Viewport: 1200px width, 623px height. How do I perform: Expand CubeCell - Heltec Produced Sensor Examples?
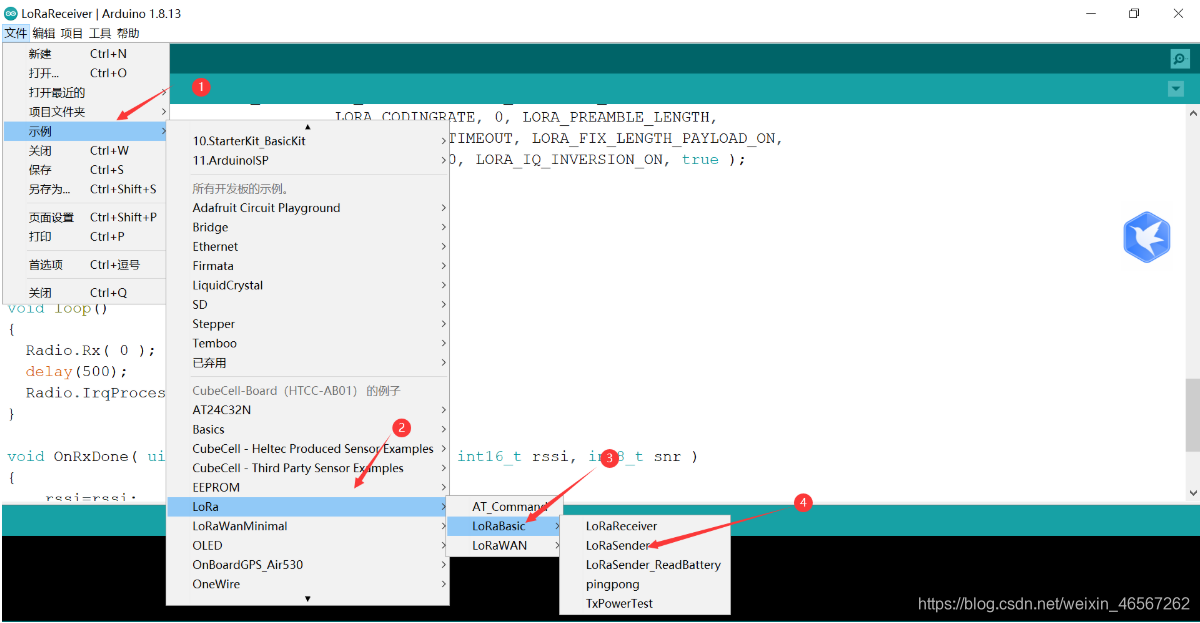308,449
